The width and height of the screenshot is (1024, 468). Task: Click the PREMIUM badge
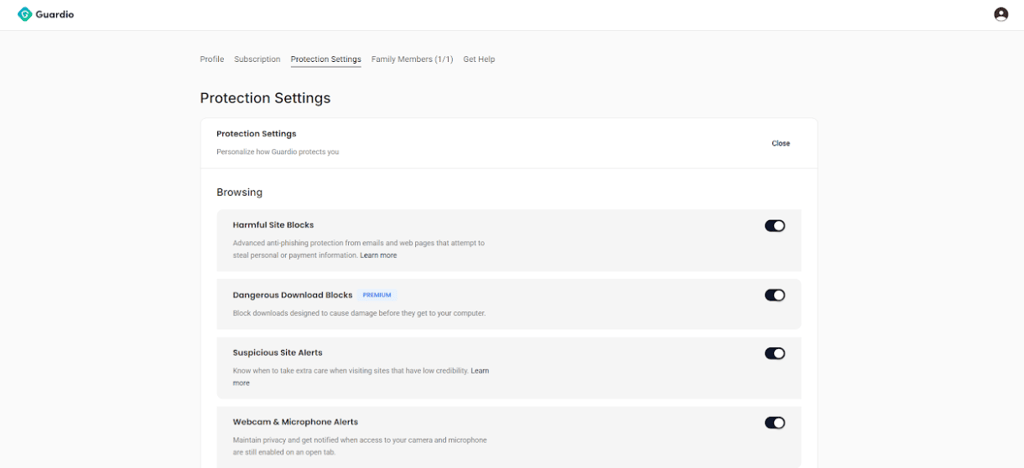point(377,295)
